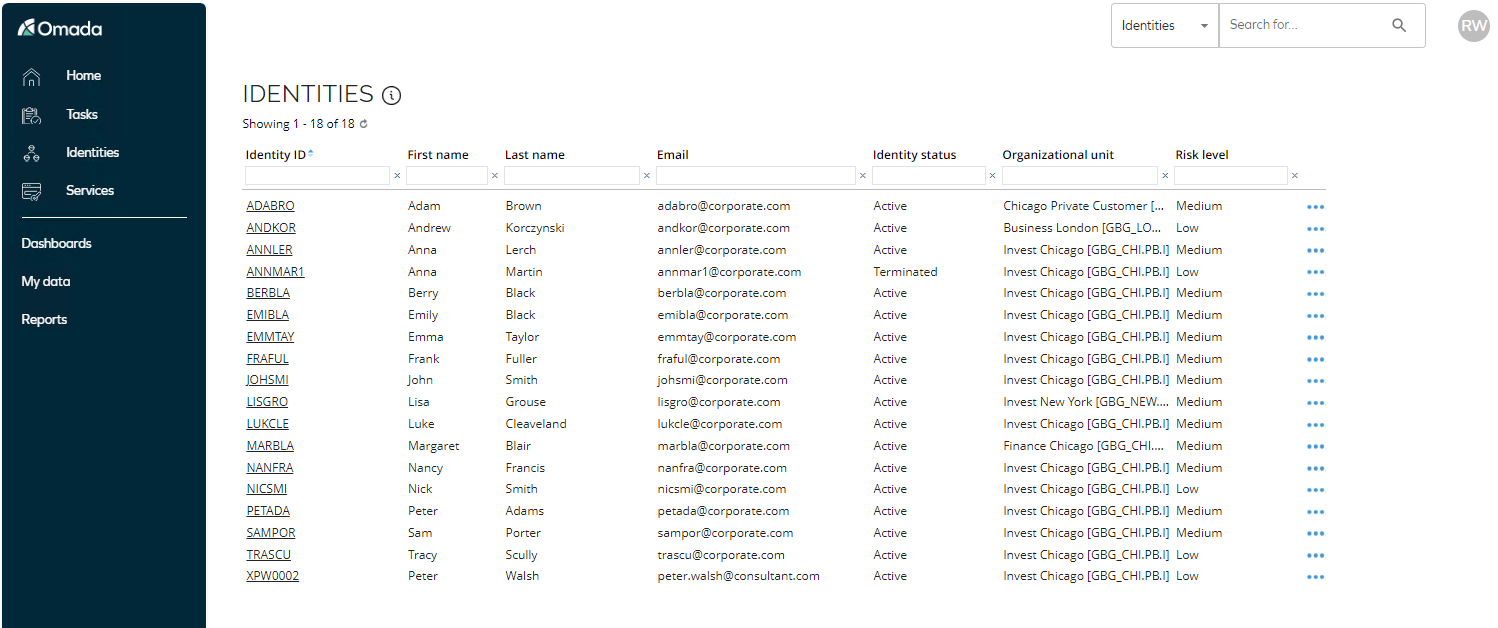The width and height of the screenshot is (1498, 628).
Task: Clear the Identity ID filter
Action: [397, 176]
